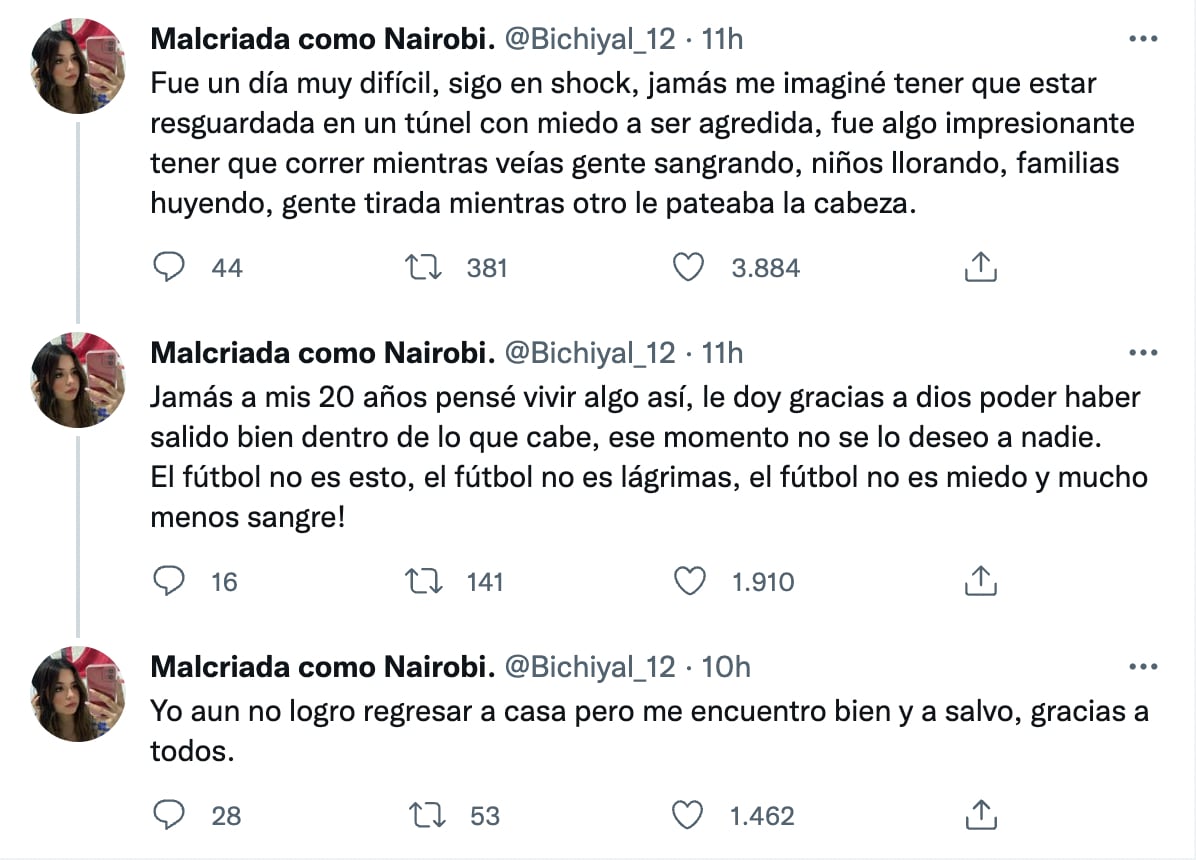This screenshot has width=1196, height=860.
Task: Toggle like on the second tweet
Action: pos(690,580)
